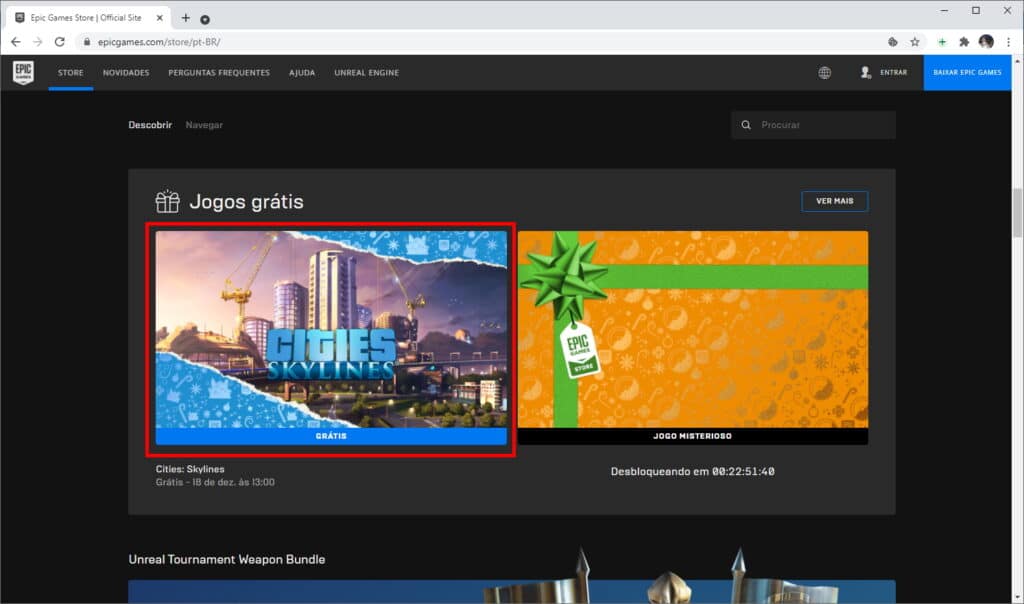Click the Jogos grátis heading
1024x604 pixels.
[246, 201]
